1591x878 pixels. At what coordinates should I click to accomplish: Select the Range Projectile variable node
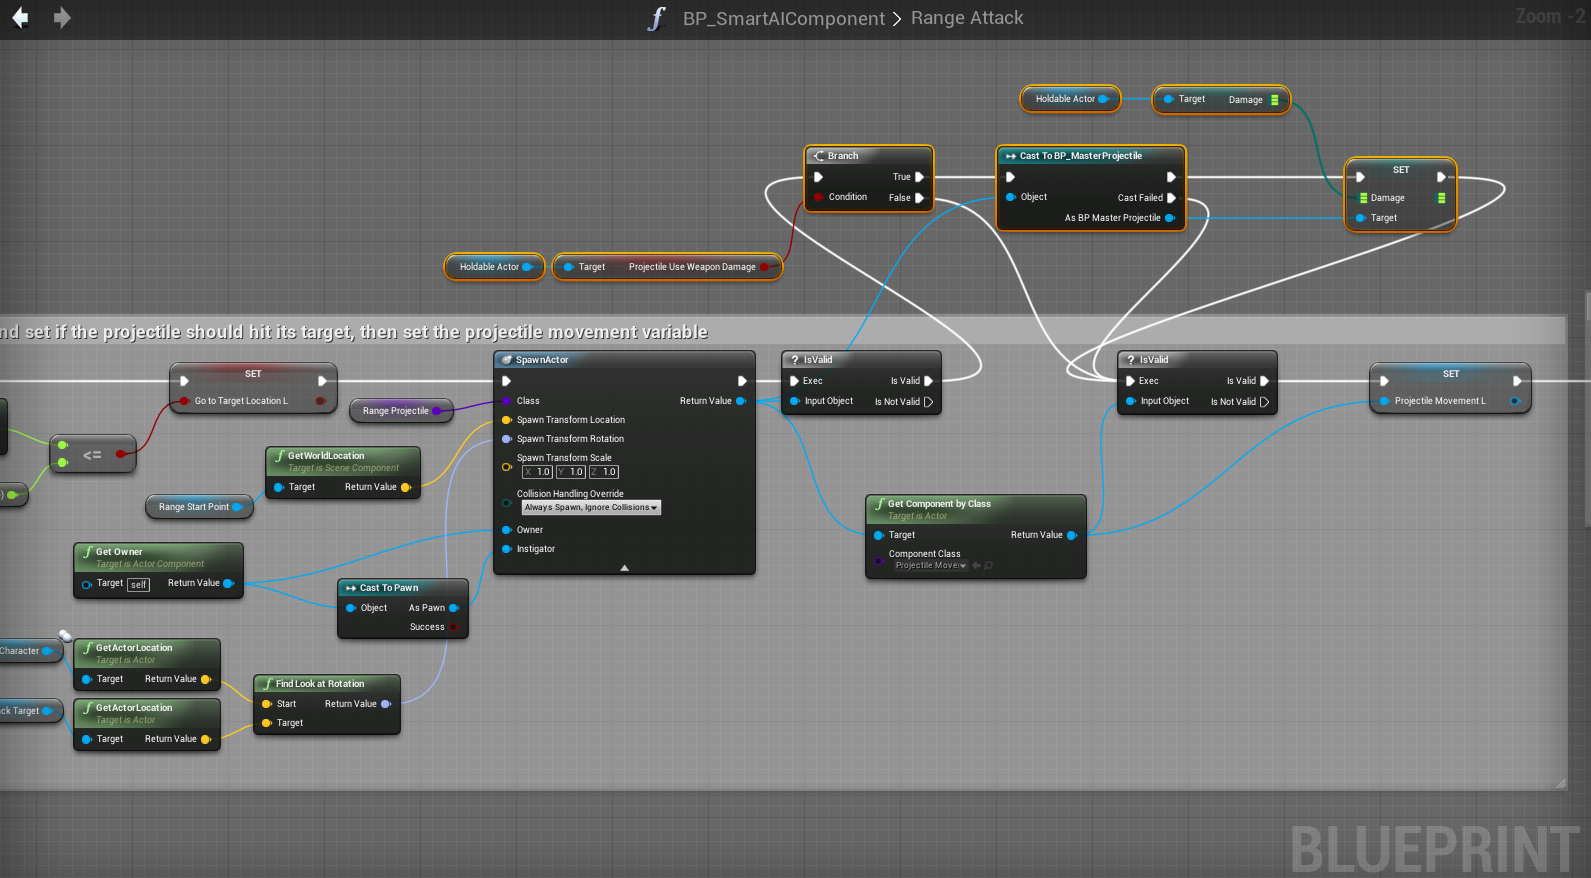(x=395, y=411)
